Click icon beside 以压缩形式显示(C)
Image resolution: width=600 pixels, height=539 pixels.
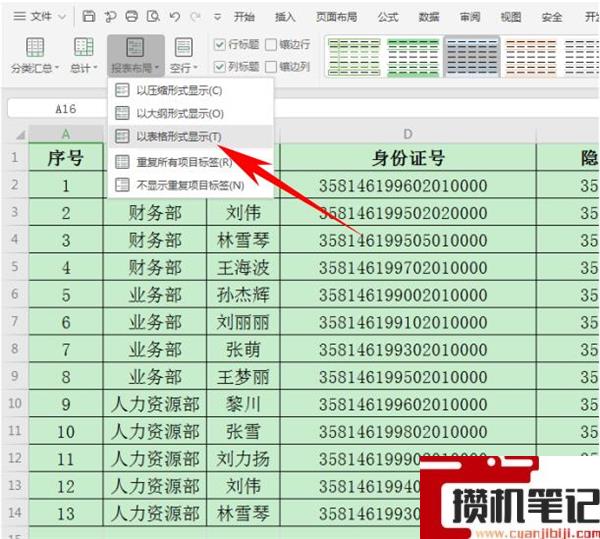[122, 90]
